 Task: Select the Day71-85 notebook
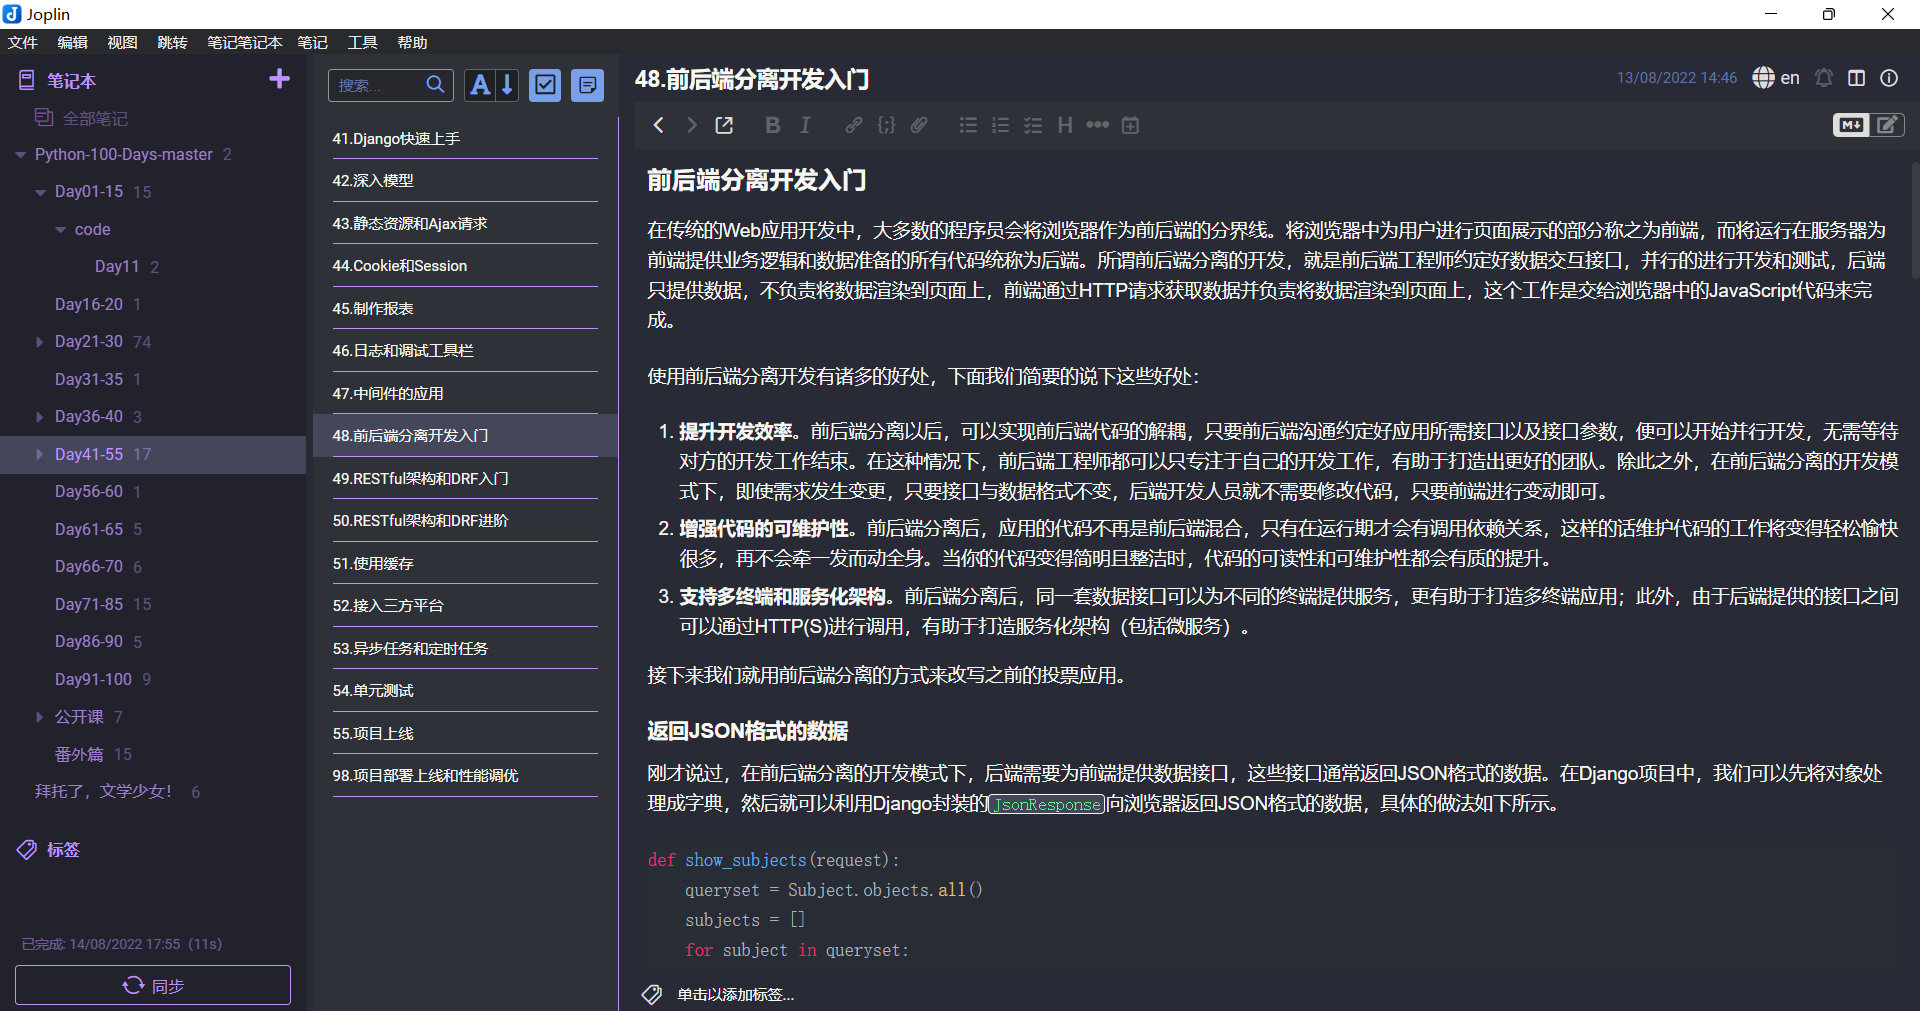[x=89, y=604]
